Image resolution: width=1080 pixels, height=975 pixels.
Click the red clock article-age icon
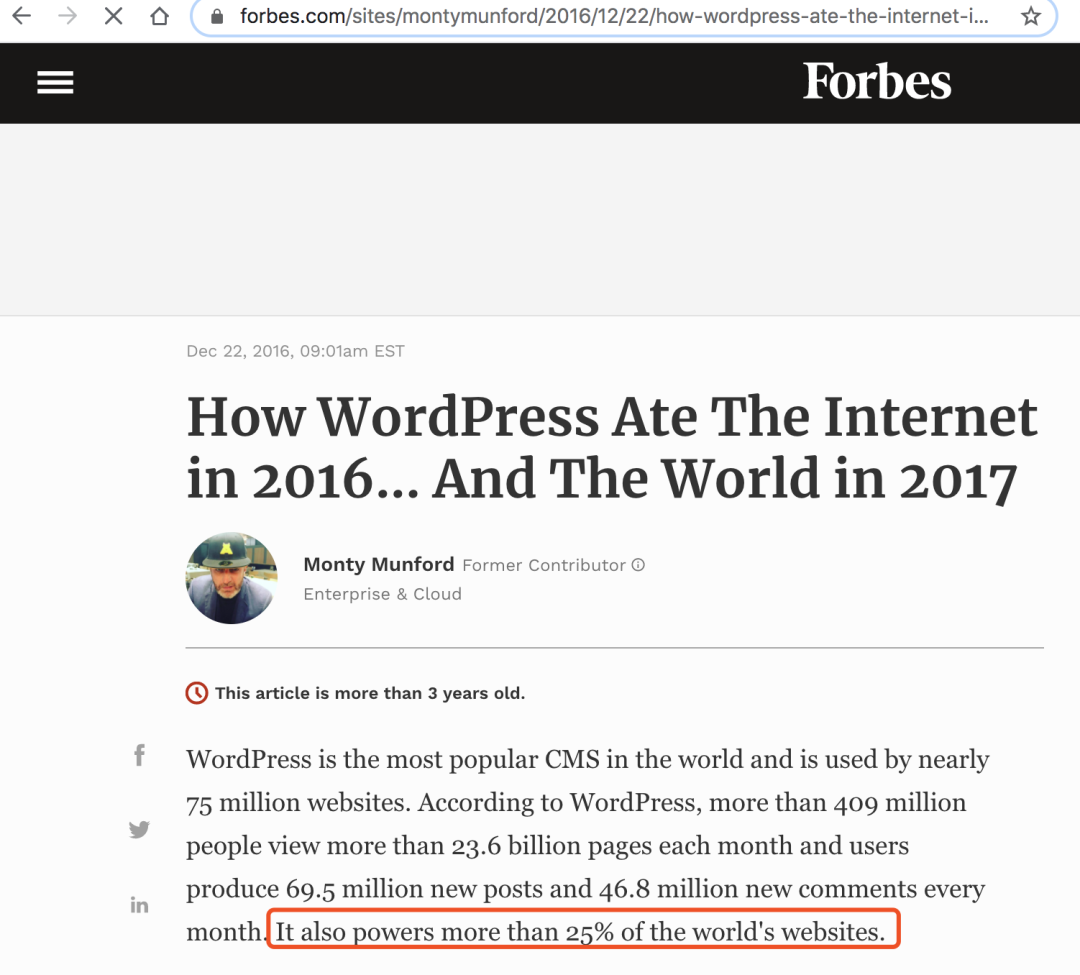tap(197, 693)
